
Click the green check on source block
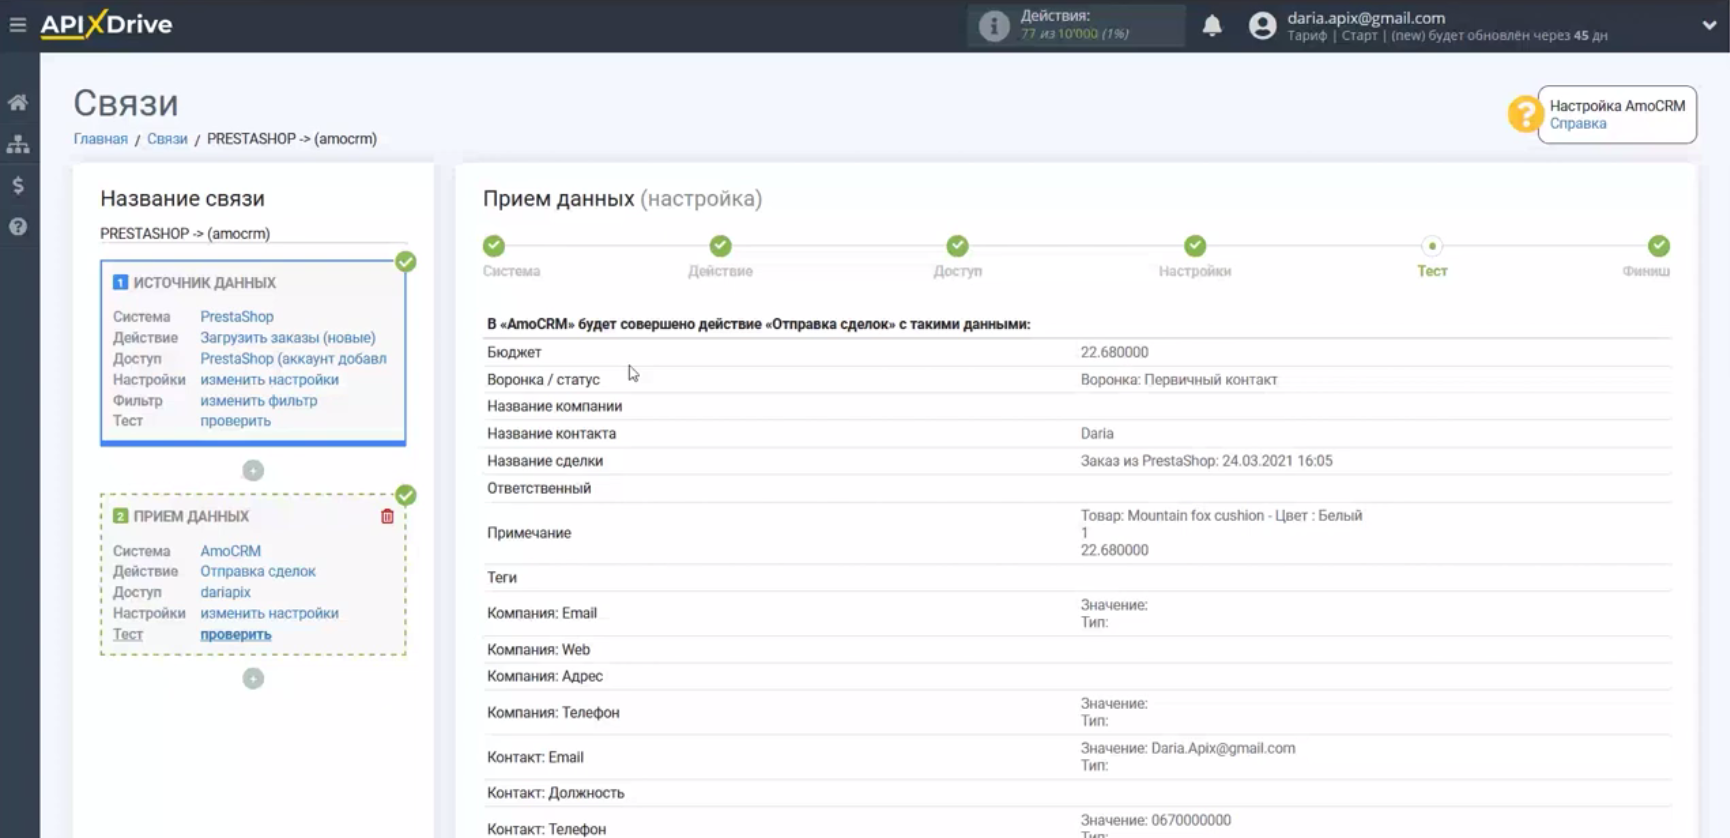coord(405,262)
